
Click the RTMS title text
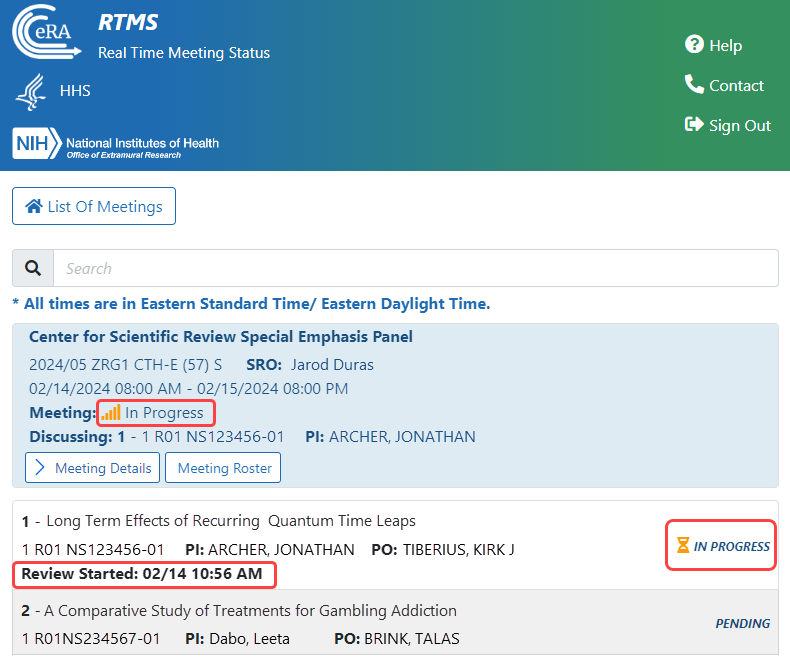[x=128, y=22]
